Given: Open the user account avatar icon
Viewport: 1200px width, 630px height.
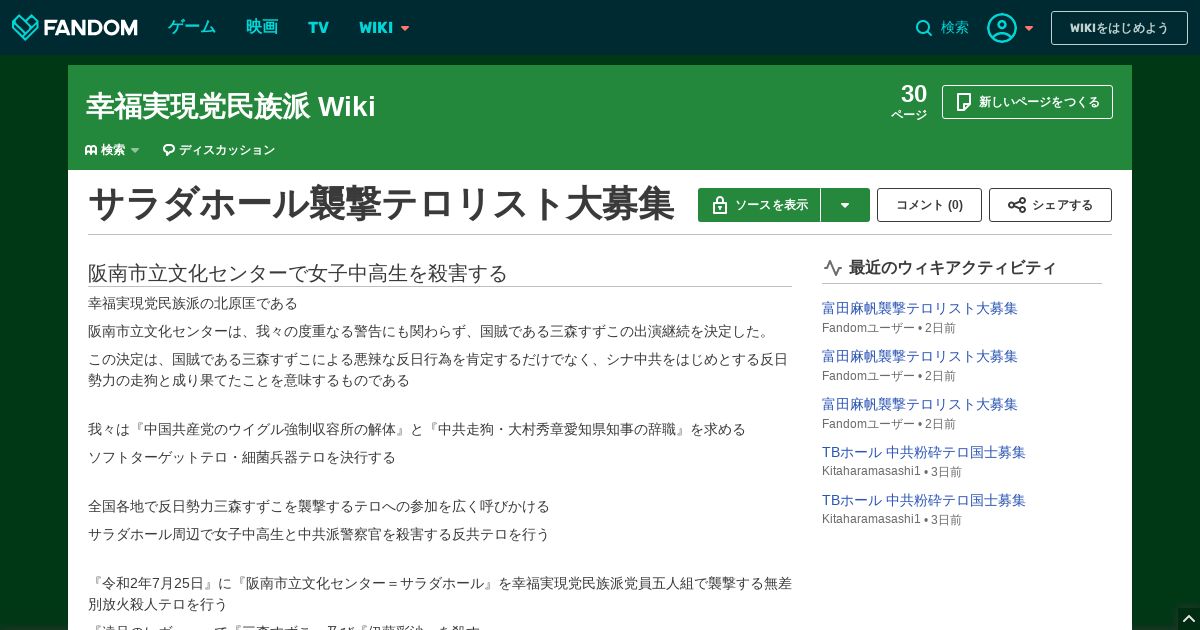Looking at the screenshot, I should coord(1002,28).
